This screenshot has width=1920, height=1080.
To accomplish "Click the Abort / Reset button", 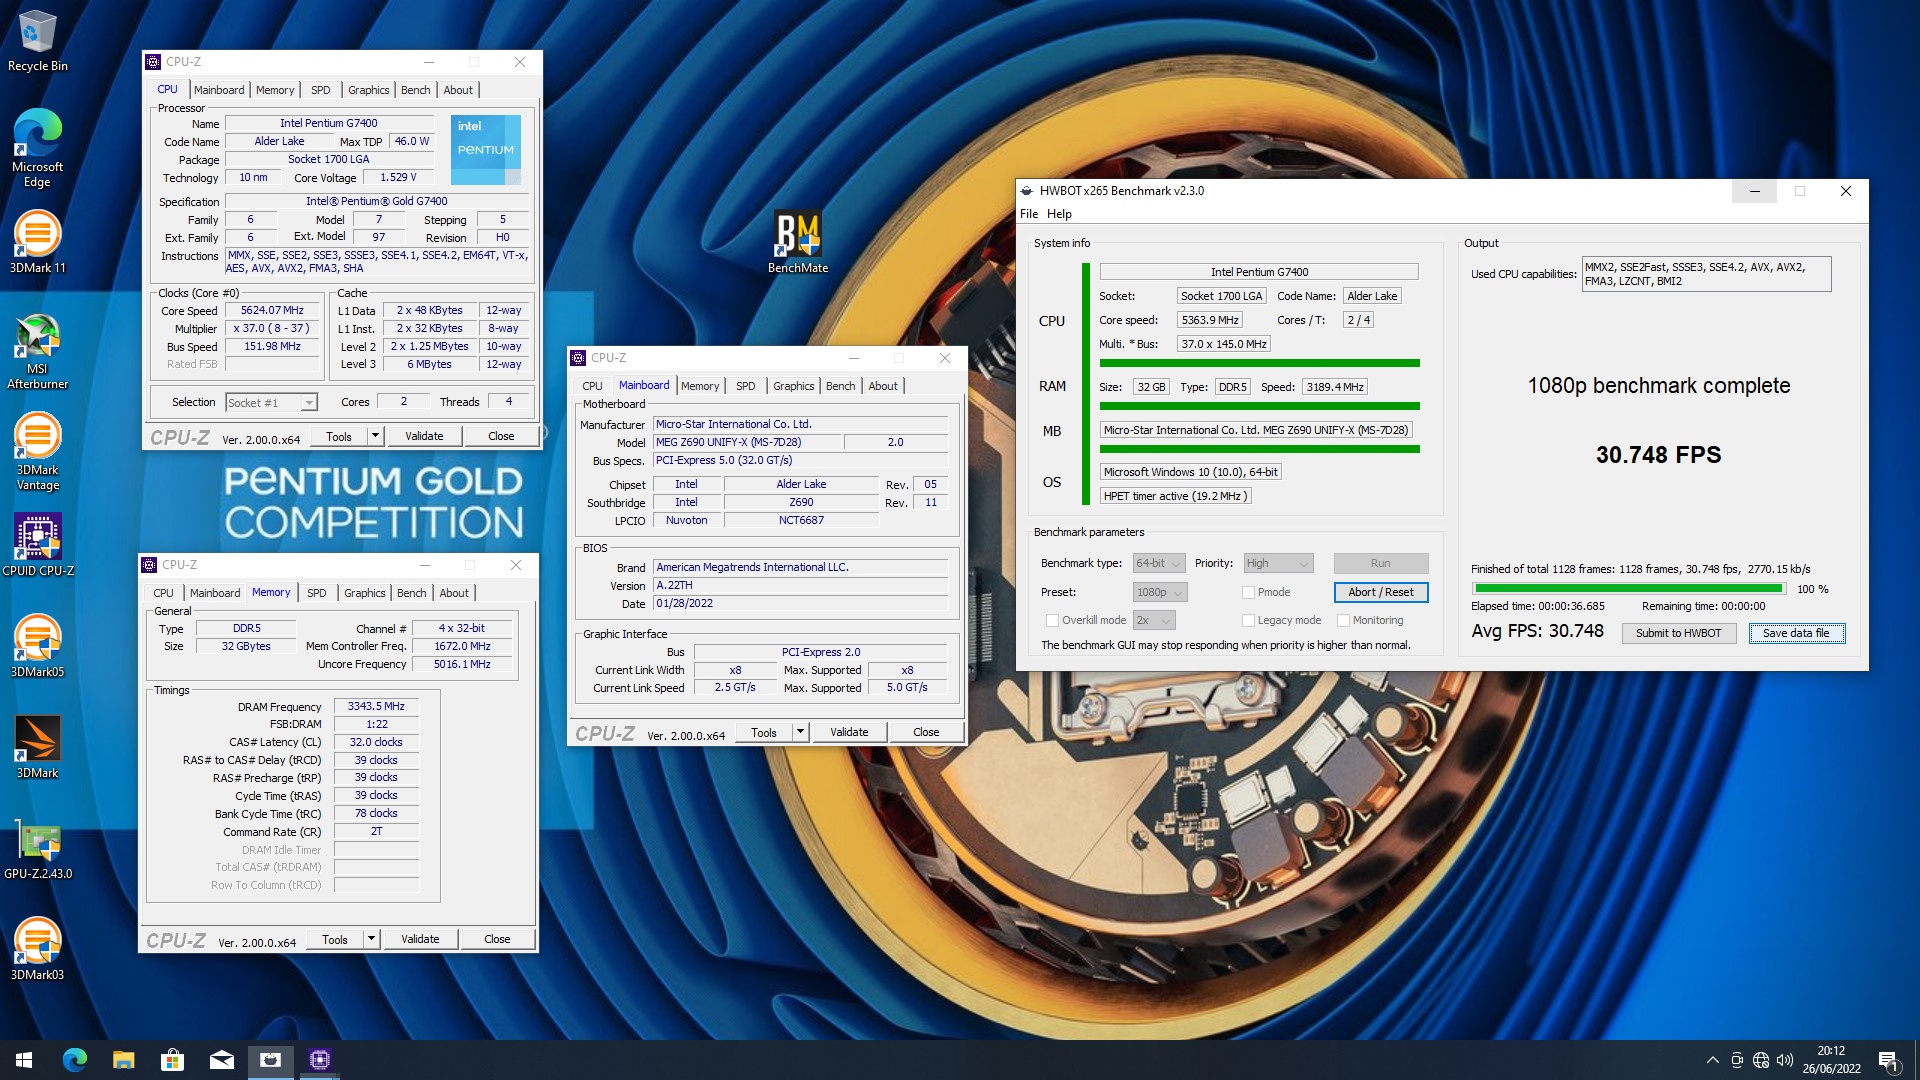I will (1381, 592).
